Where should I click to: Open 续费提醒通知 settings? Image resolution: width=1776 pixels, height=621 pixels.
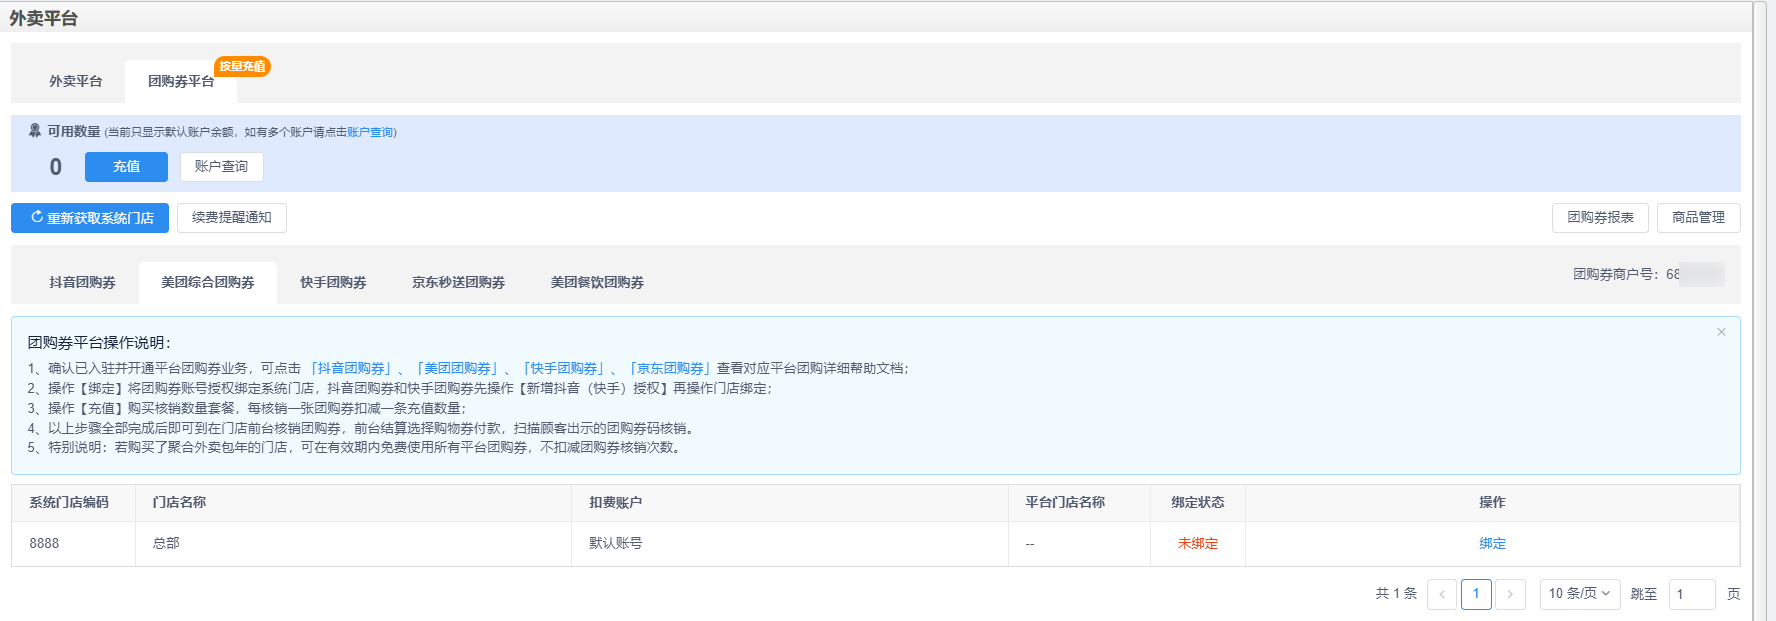232,218
